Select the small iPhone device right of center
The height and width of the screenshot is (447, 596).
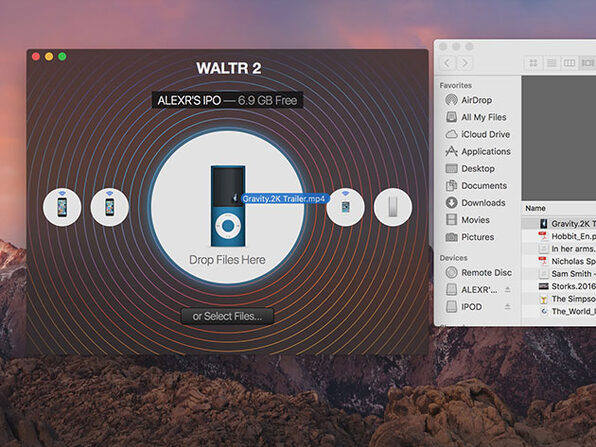click(345, 207)
